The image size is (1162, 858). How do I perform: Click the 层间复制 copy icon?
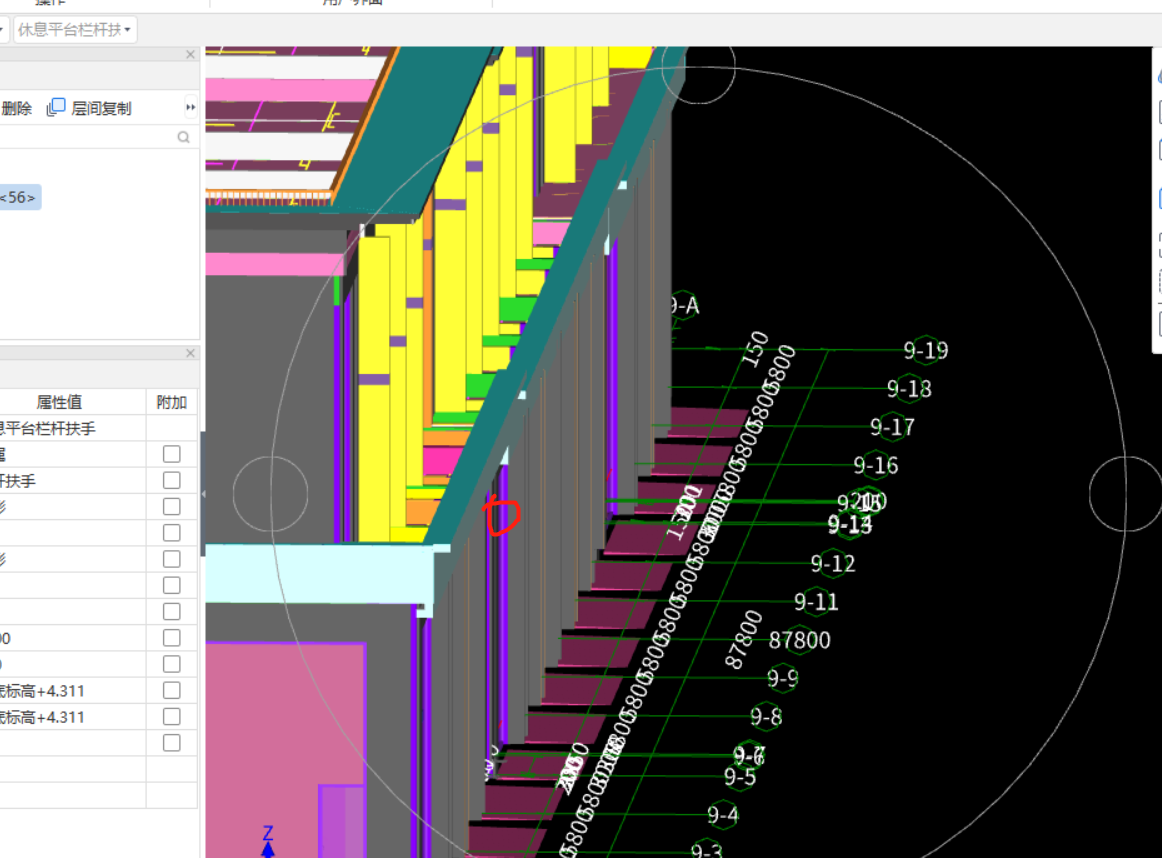point(56,107)
